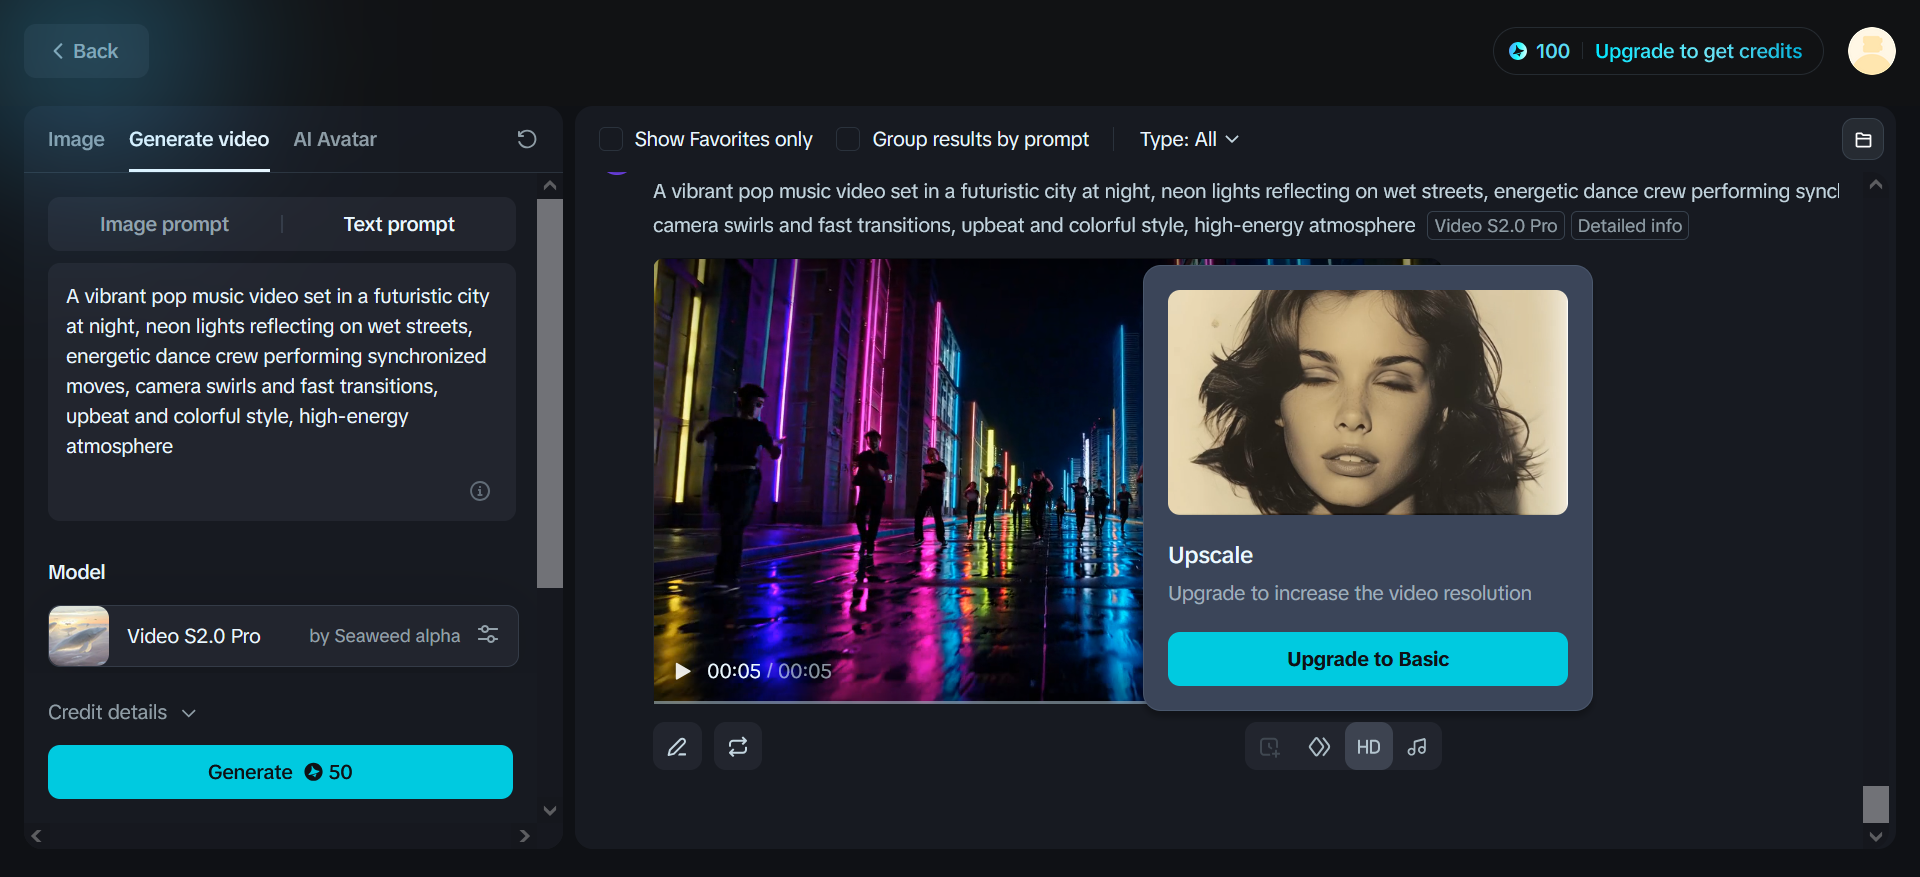Click the Upscale preview portrait image
The width and height of the screenshot is (1920, 877).
[1368, 402]
